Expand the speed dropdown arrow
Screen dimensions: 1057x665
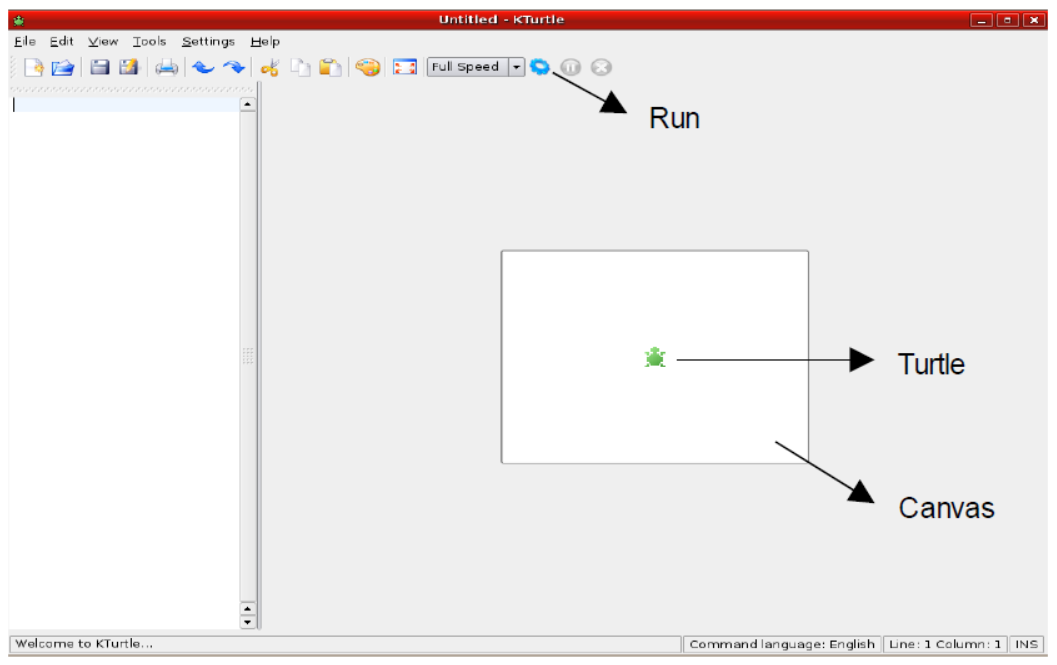pyautogui.click(x=516, y=67)
